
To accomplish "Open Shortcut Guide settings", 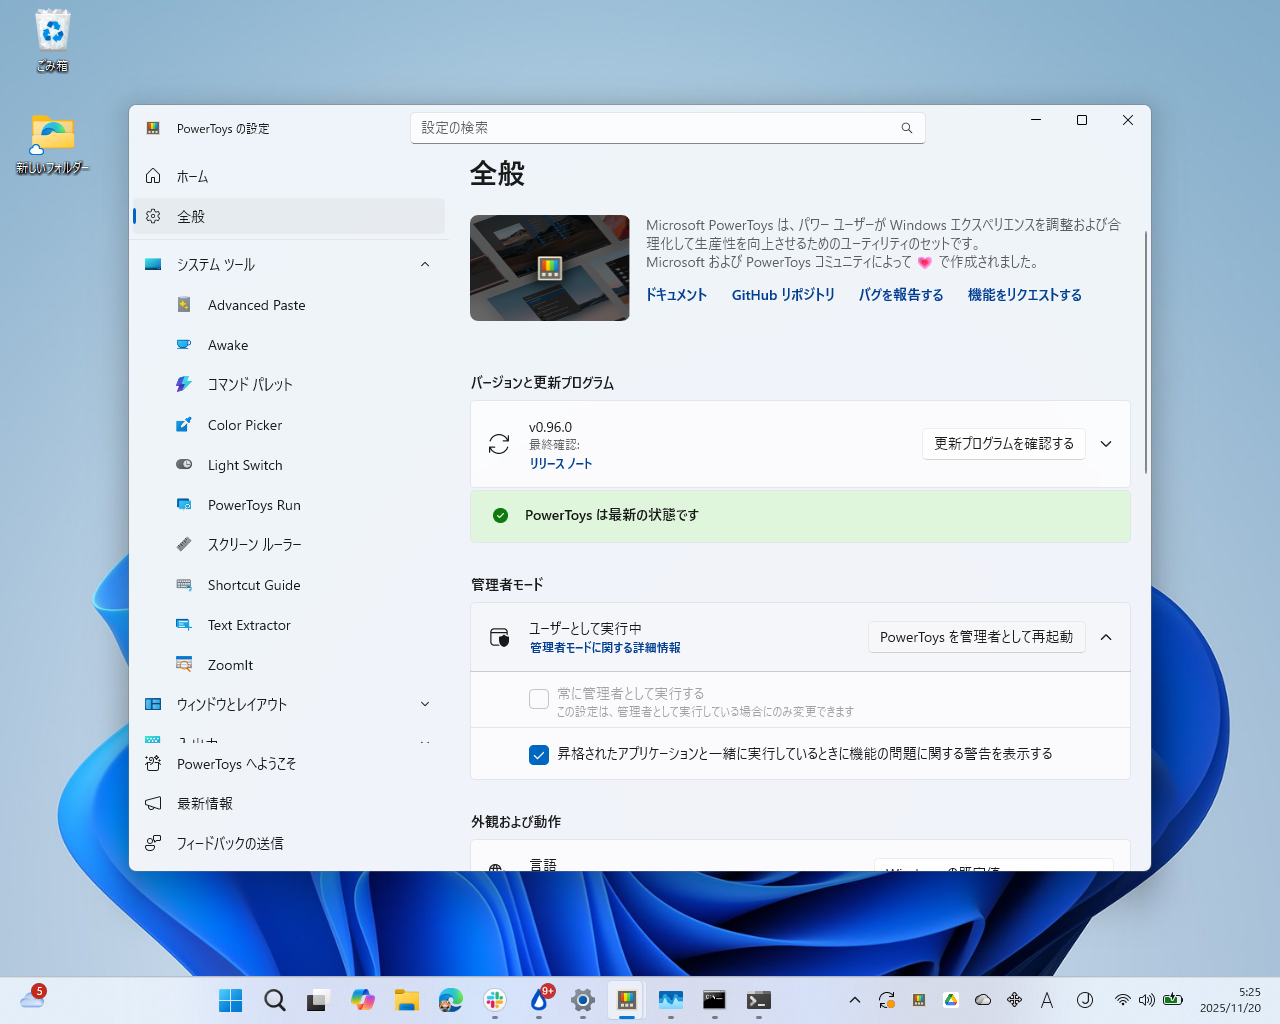I will point(254,585).
